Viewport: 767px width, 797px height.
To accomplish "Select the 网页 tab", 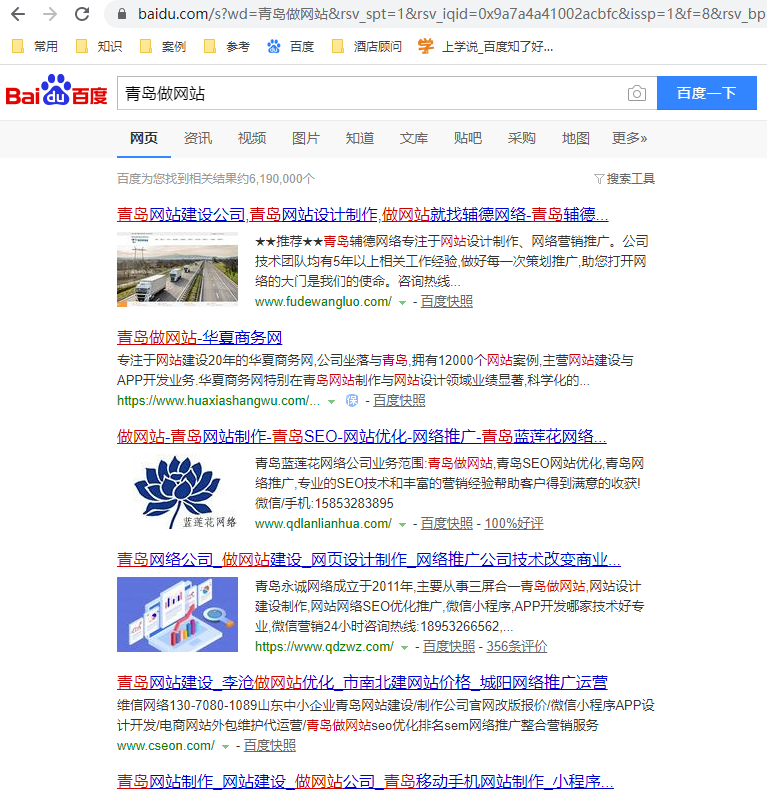I will pos(144,138).
